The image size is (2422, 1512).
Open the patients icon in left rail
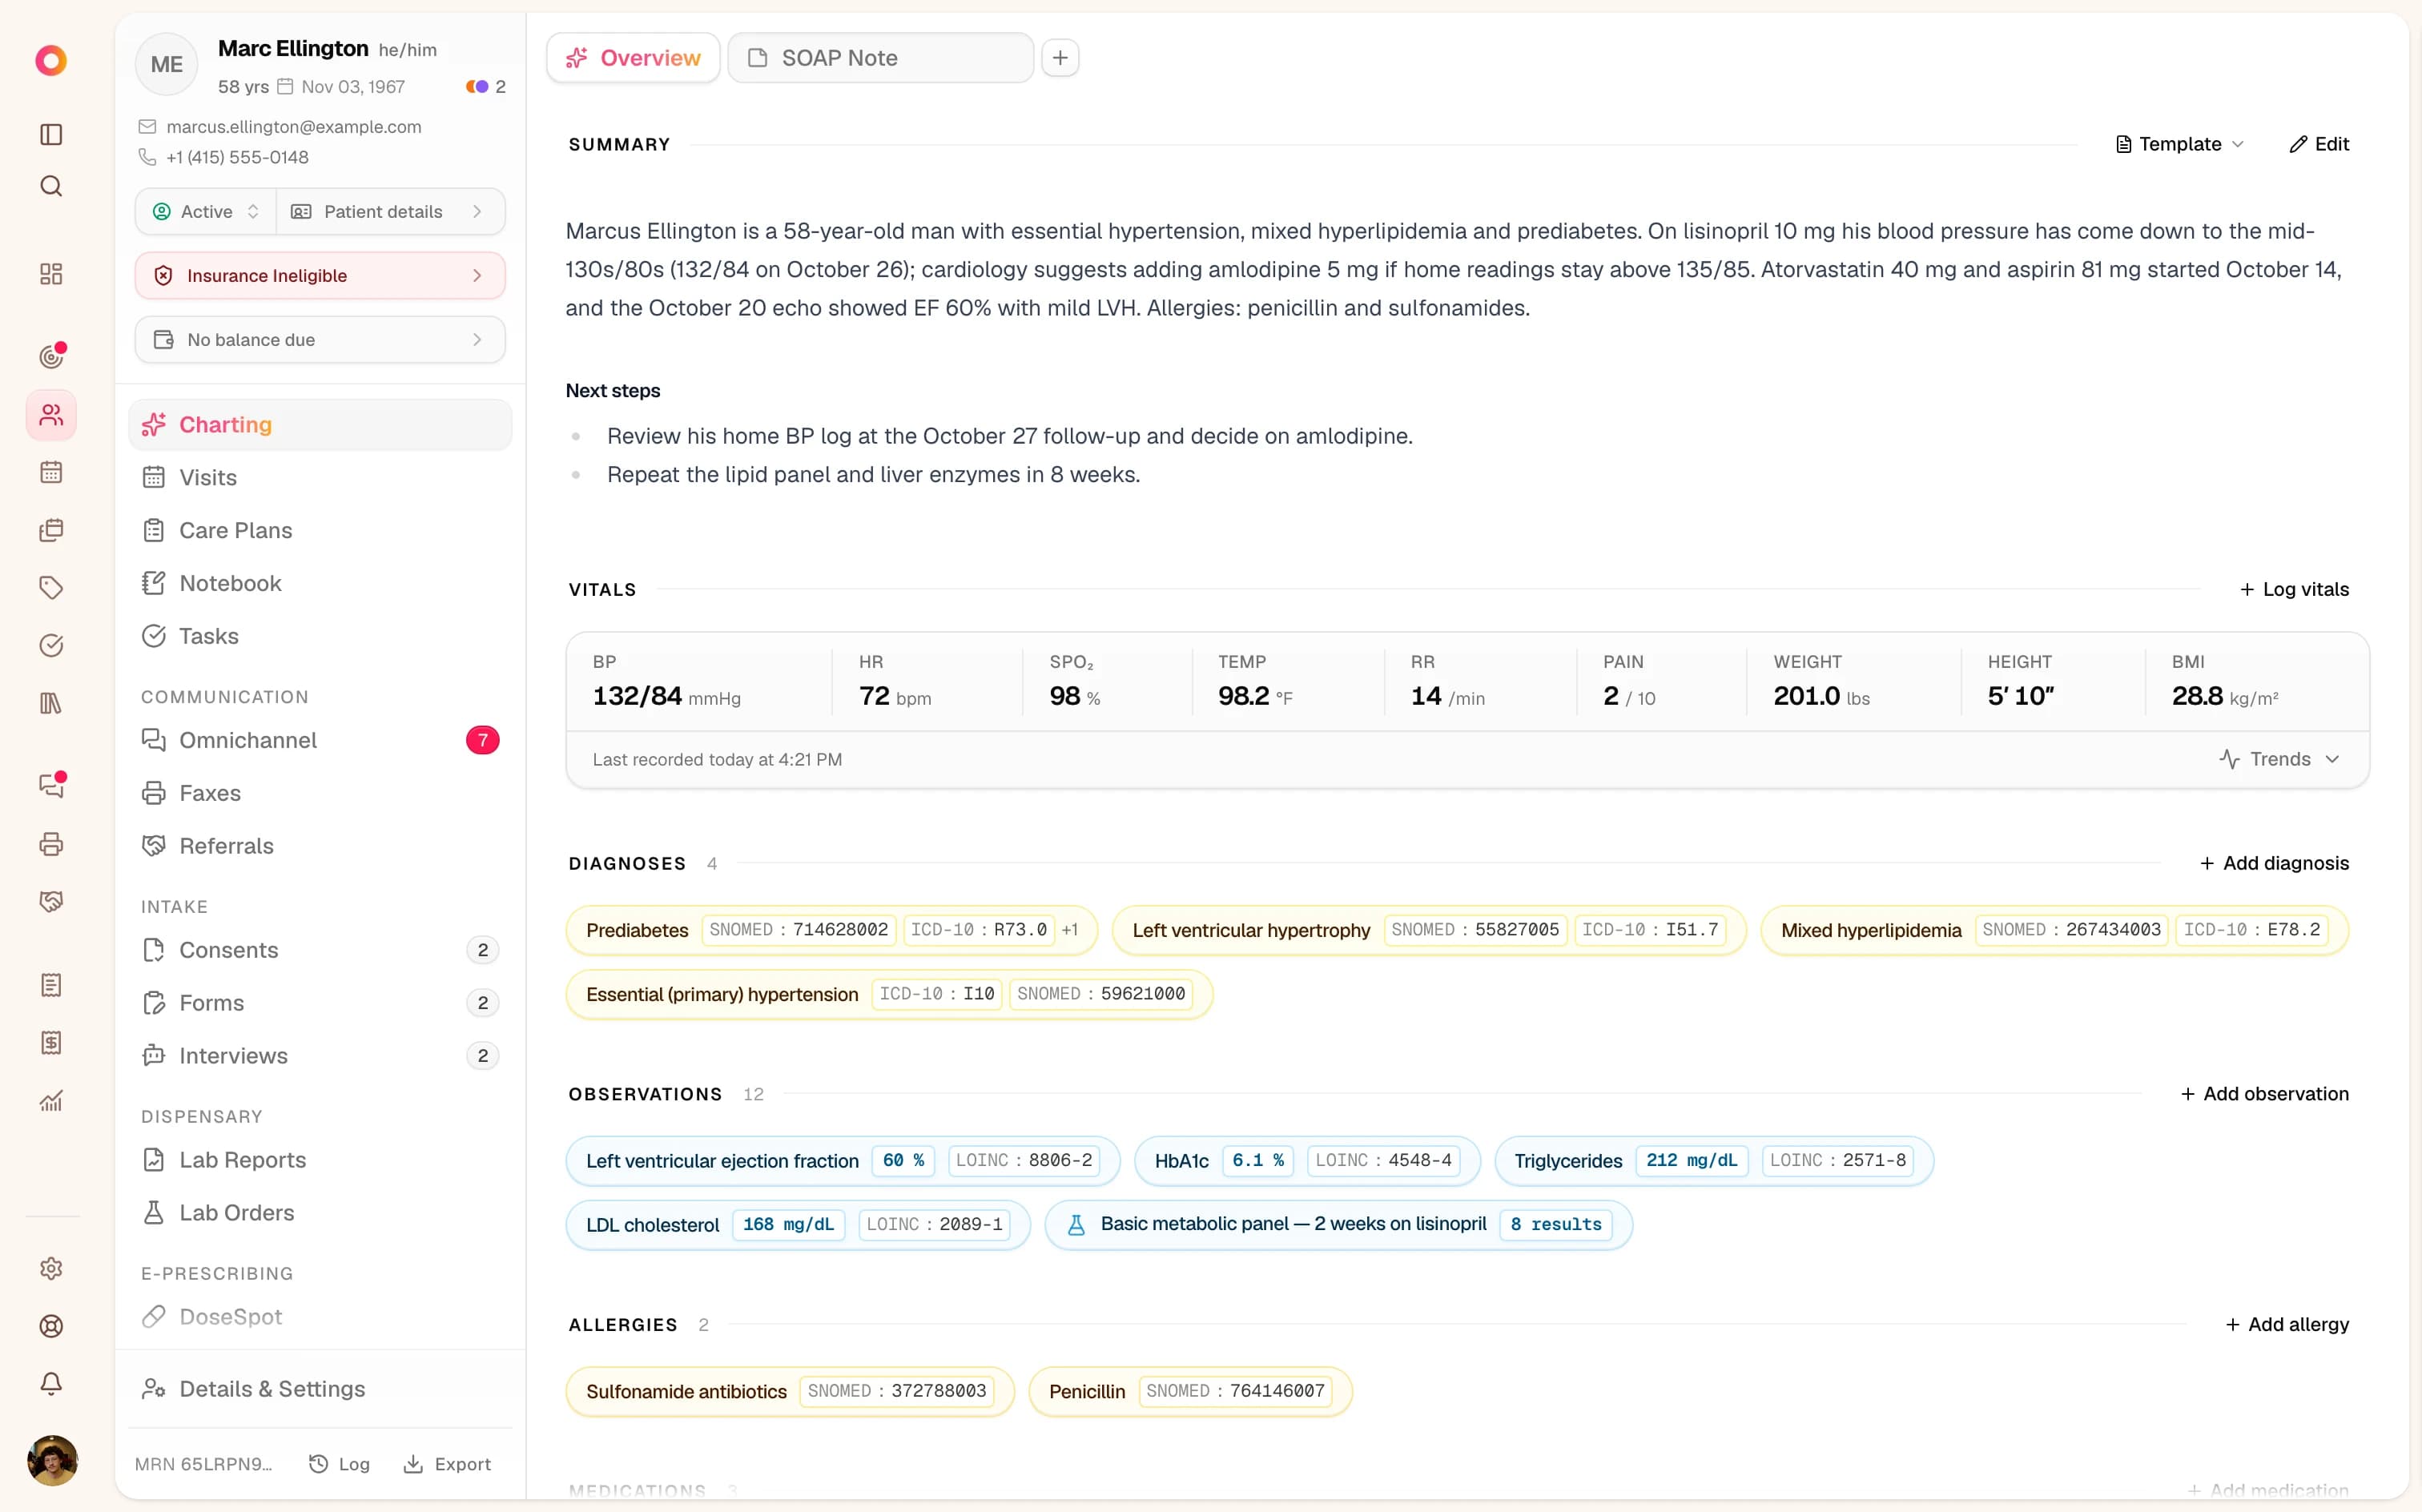click(51, 414)
